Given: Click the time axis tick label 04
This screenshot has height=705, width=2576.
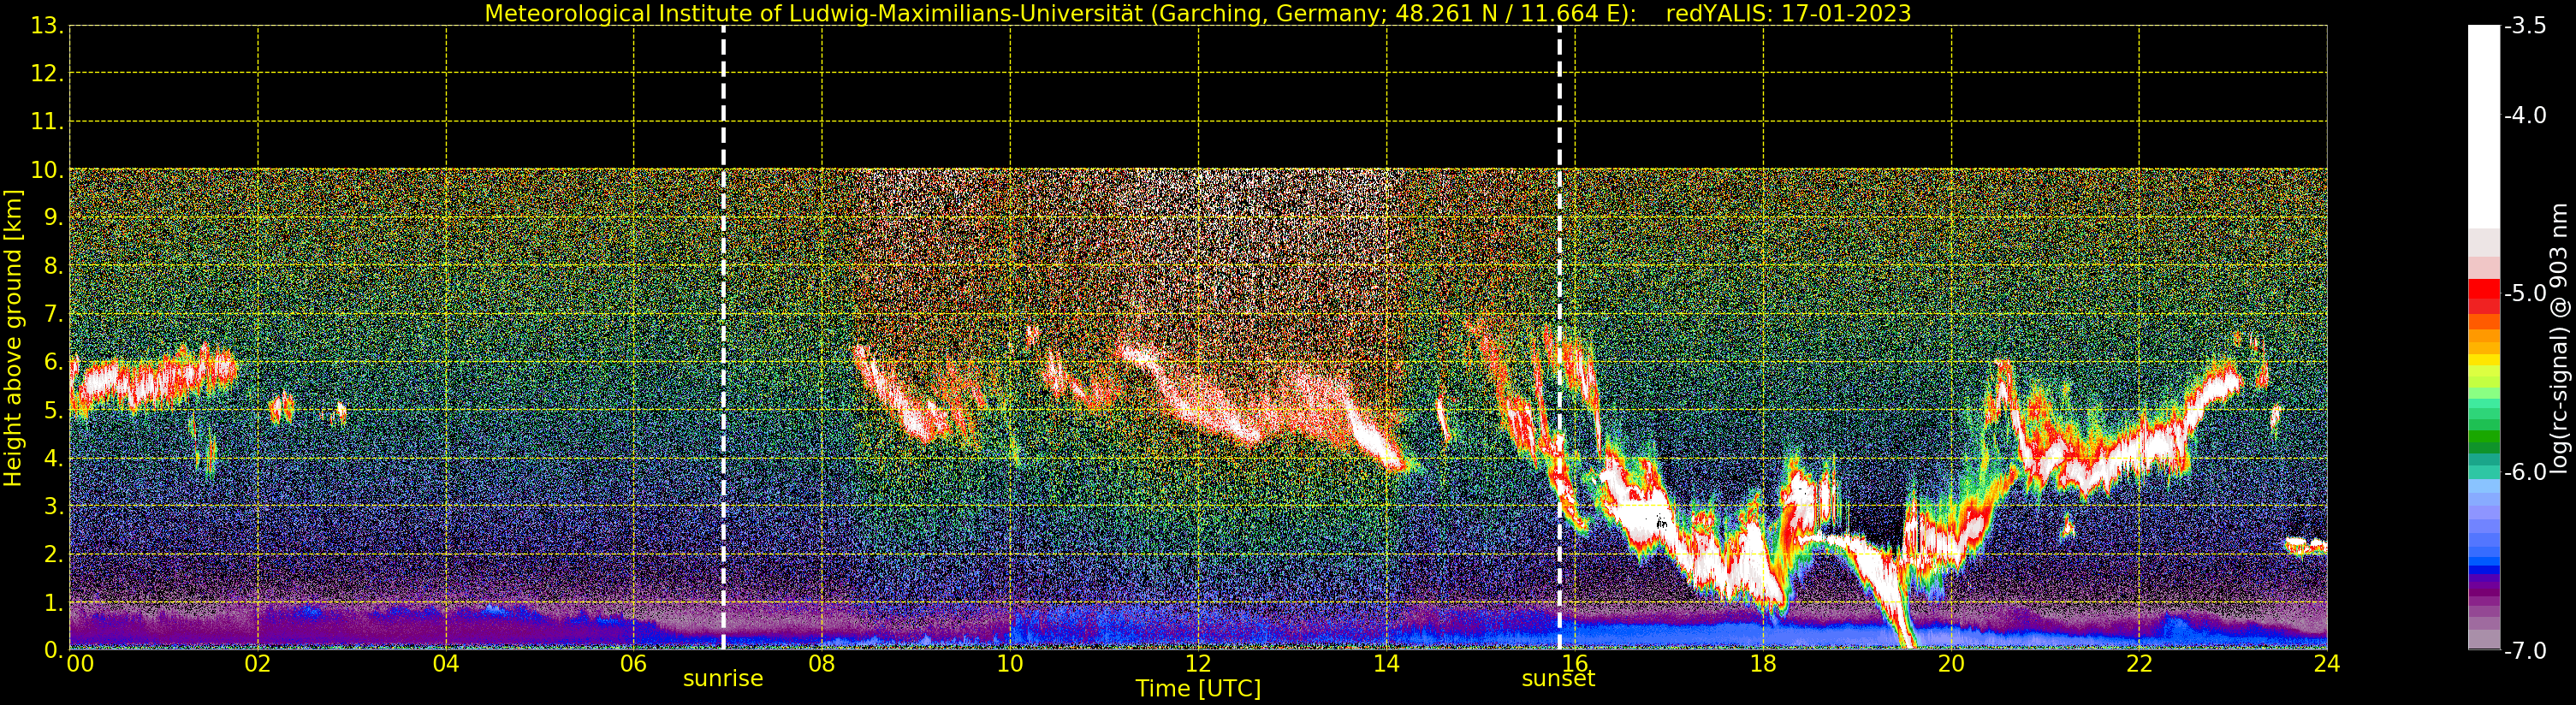Looking at the screenshot, I should [446, 664].
